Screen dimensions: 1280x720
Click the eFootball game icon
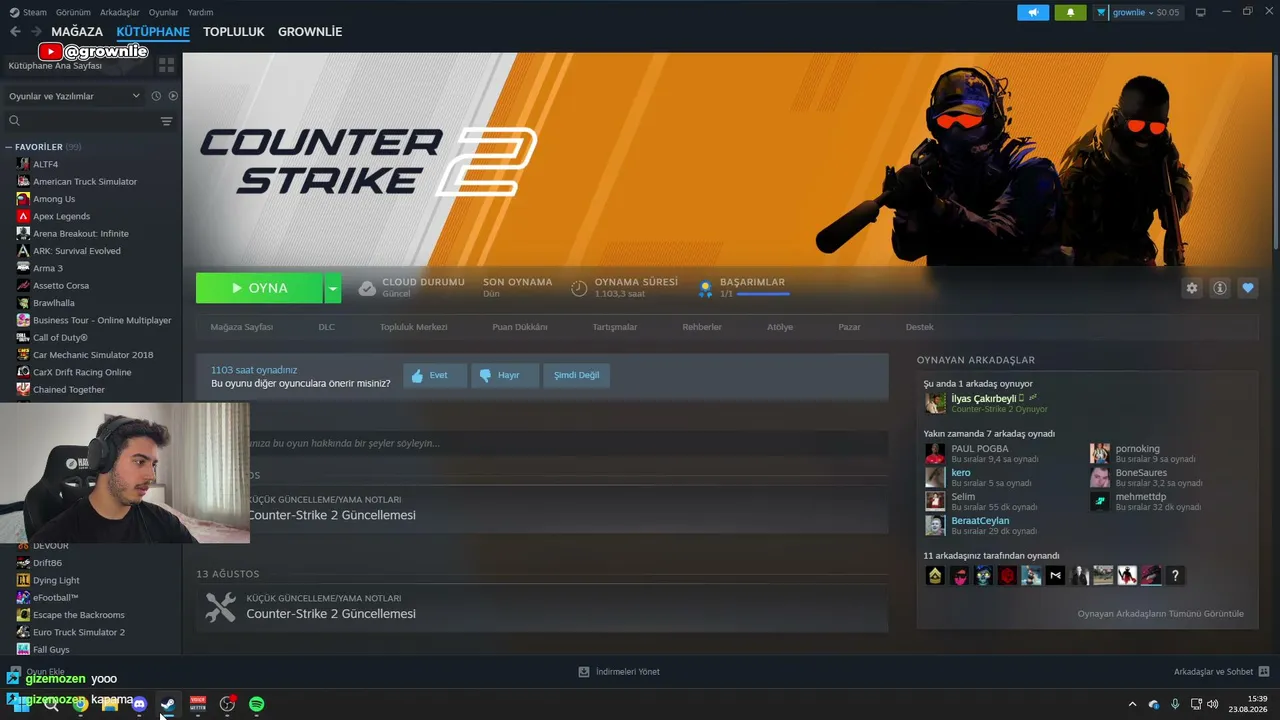pyautogui.click(x=23, y=597)
